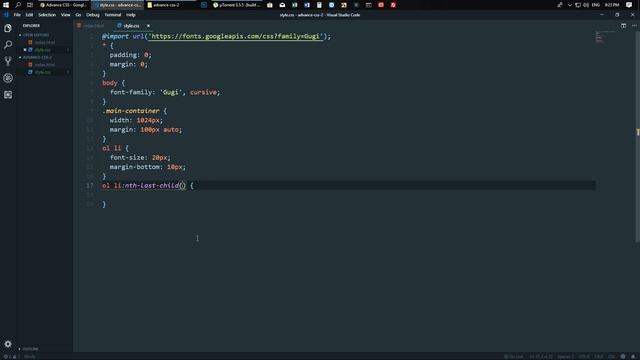Open the Help menu
The width and height of the screenshot is (640, 360).
(131, 15)
